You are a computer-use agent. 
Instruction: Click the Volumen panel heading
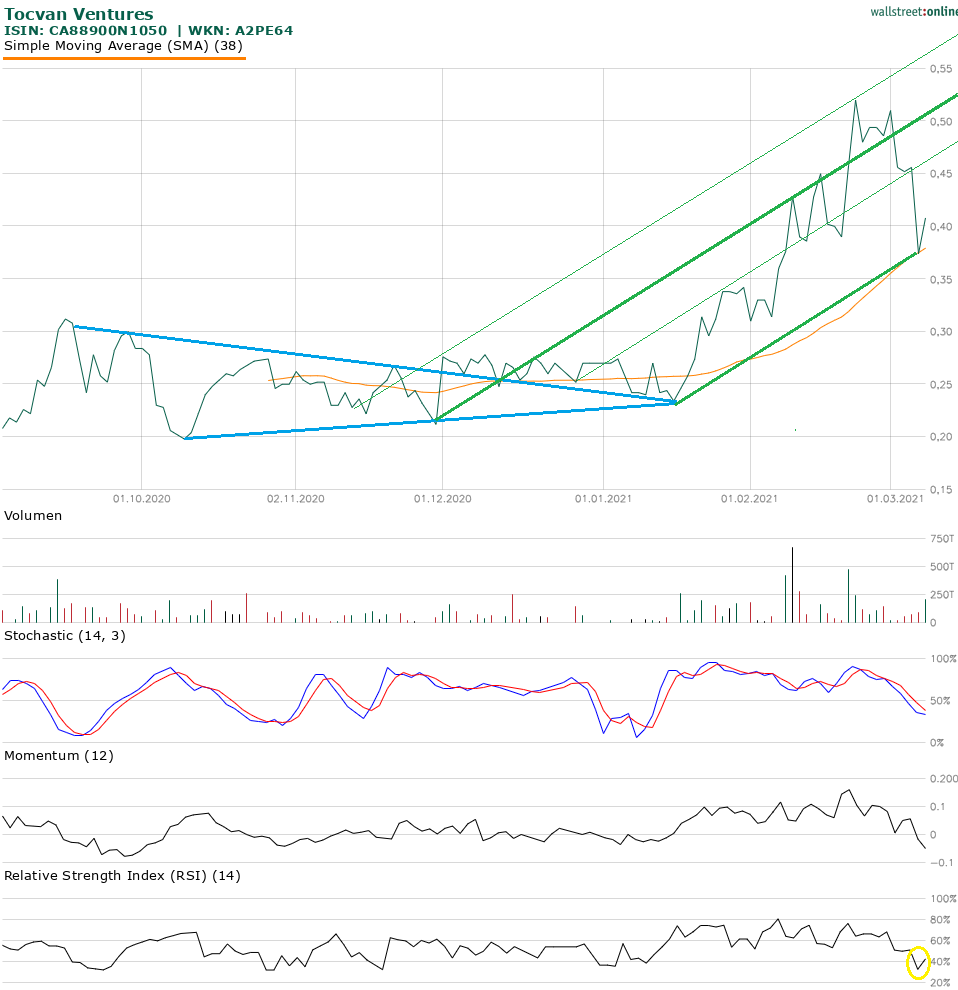[x=33, y=515]
